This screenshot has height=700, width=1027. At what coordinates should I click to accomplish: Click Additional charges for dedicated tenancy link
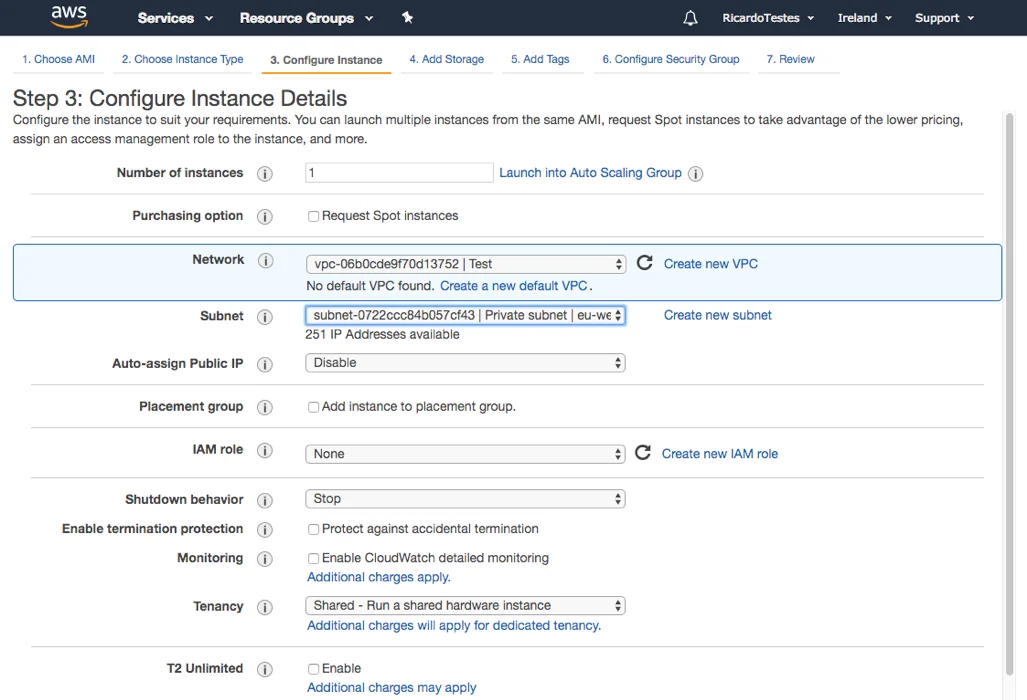point(454,625)
